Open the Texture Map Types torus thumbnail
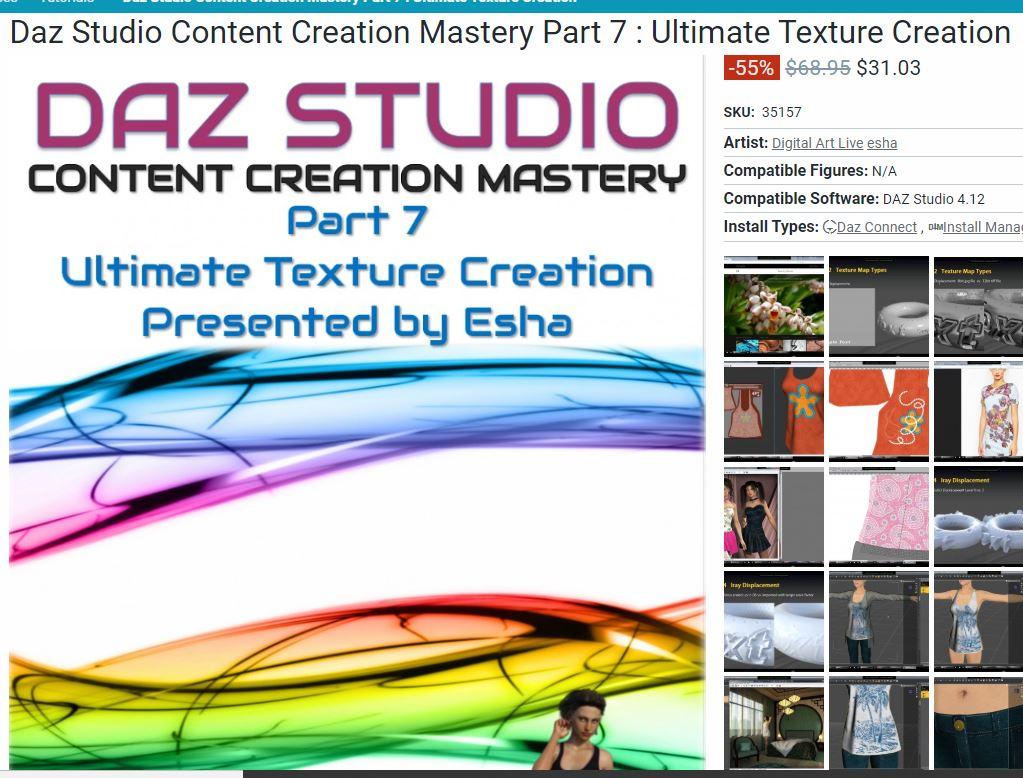The image size is (1023, 778). pyautogui.click(x=879, y=306)
